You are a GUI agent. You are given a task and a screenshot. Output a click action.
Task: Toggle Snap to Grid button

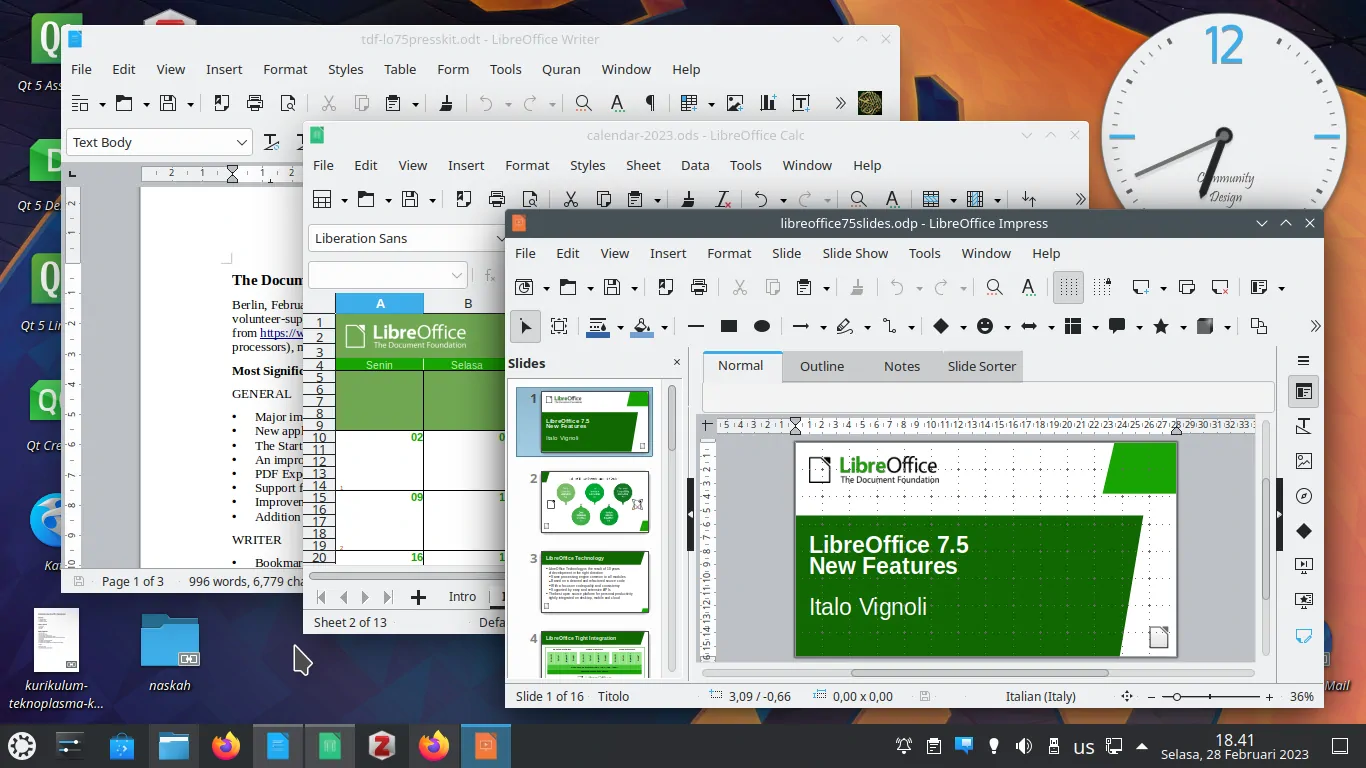[1102, 288]
